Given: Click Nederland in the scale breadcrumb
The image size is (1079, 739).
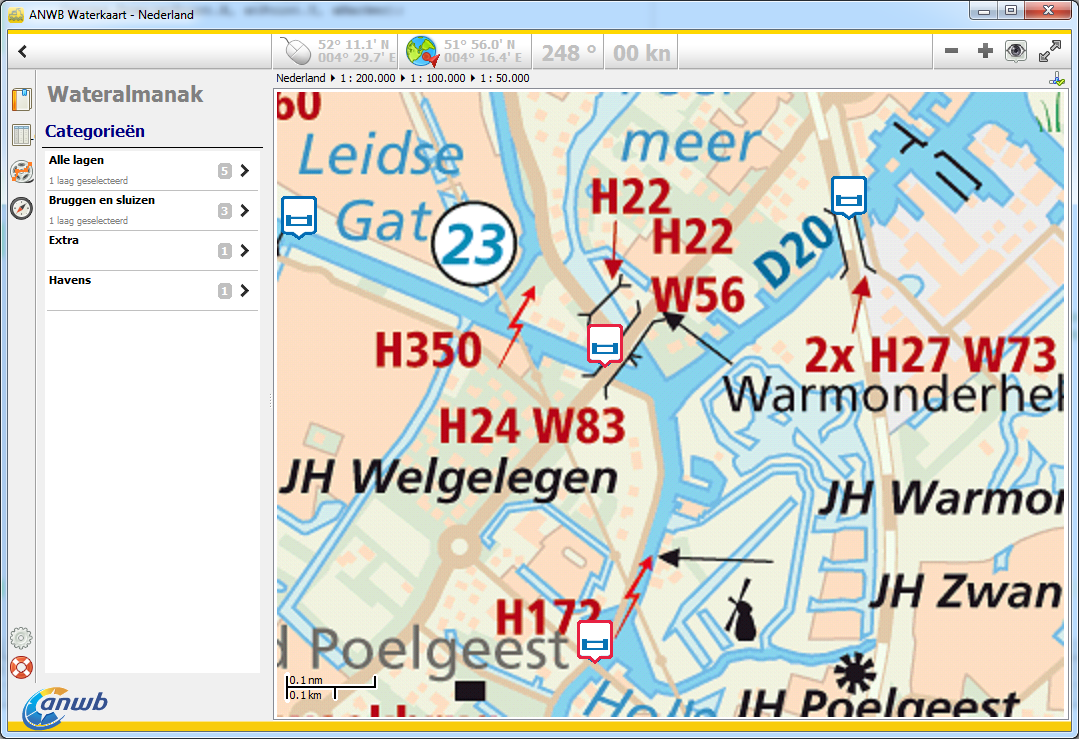Looking at the screenshot, I should tap(302, 77).
